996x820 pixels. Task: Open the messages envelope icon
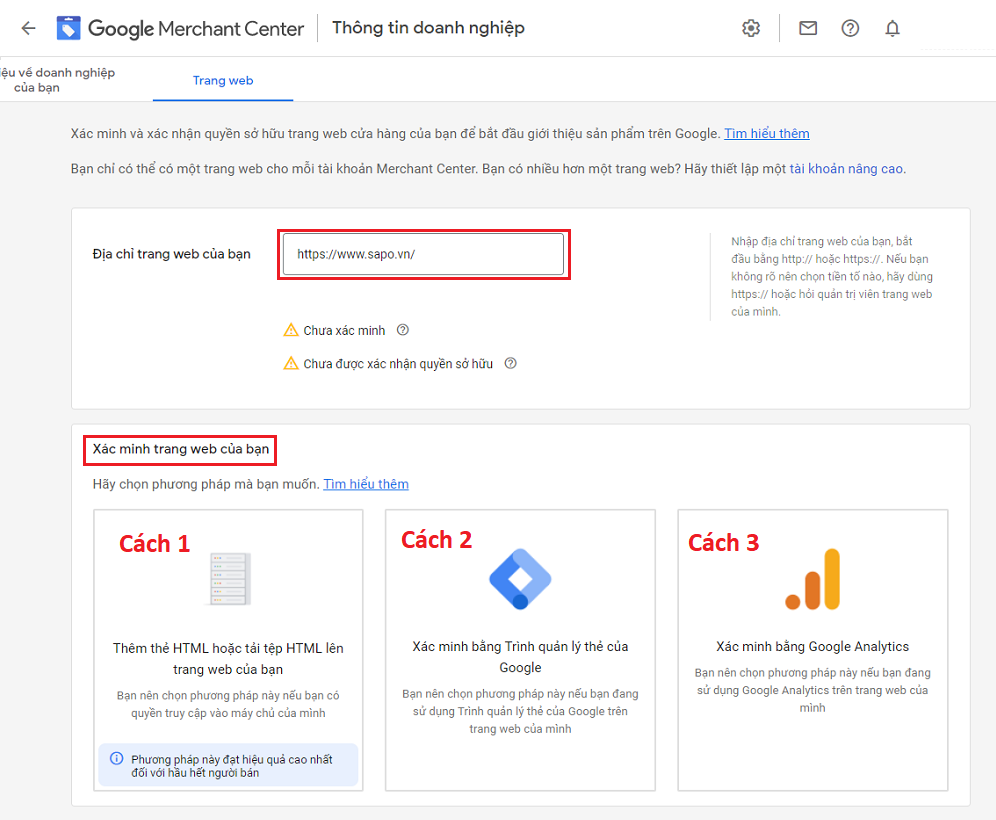(x=808, y=28)
